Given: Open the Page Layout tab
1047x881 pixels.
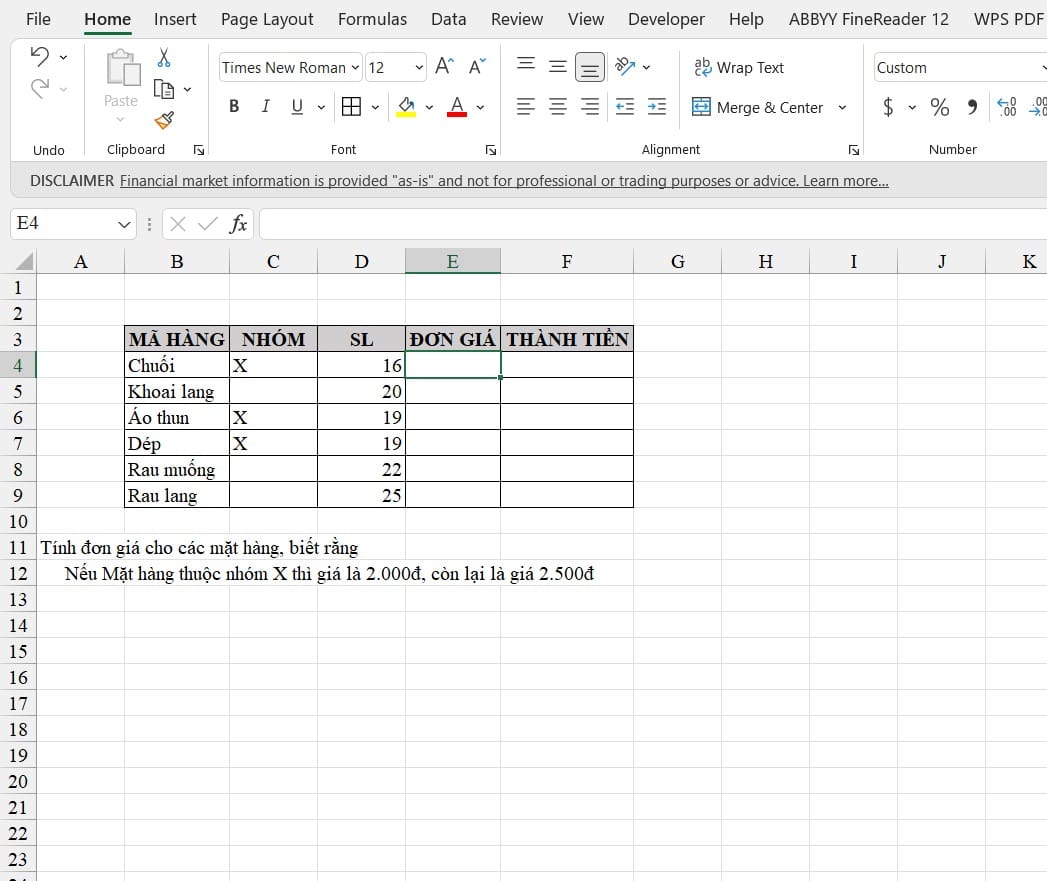Looking at the screenshot, I should 267,19.
